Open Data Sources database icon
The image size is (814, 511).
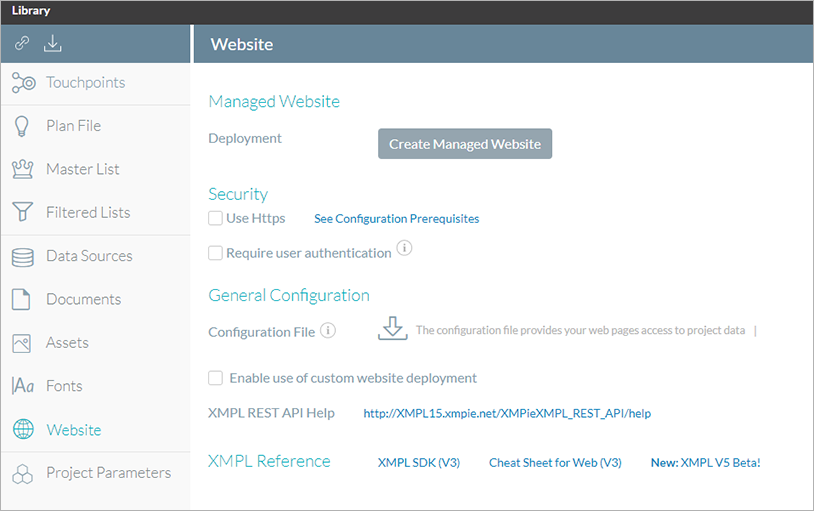tap(22, 257)
